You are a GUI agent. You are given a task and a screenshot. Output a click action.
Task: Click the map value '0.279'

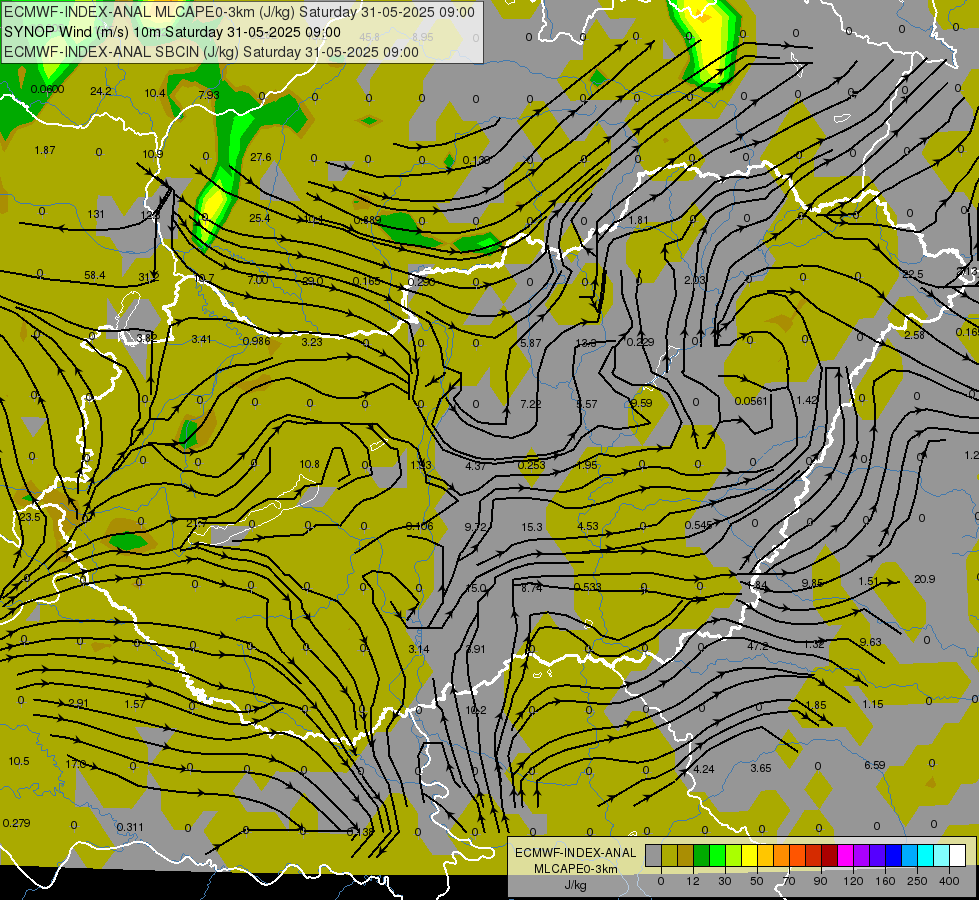[x=16, y=823]
